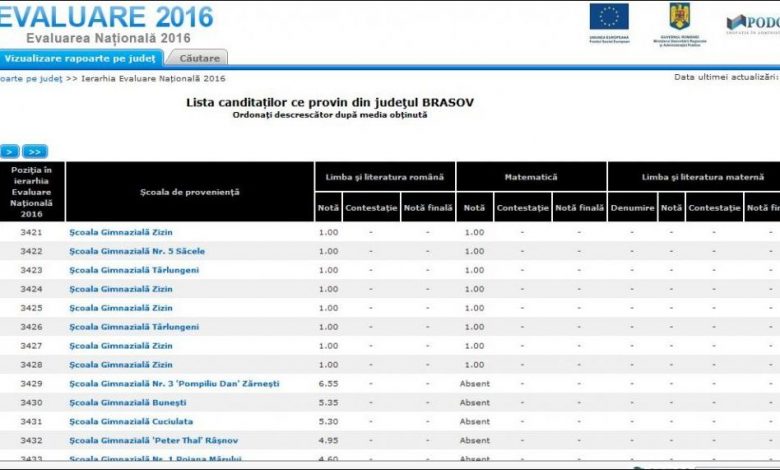Select position number 3422

pyautogui.click(x=31, y=251)
